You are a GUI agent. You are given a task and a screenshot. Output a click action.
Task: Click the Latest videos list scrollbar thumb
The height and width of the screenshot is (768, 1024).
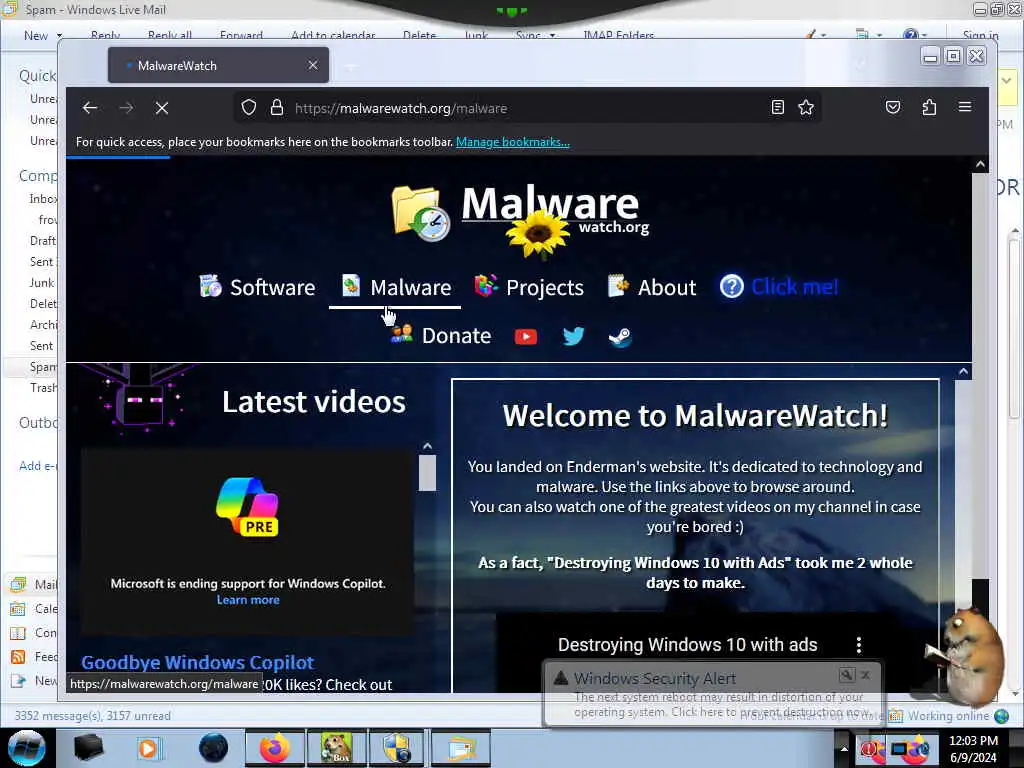click(x=427, y=472)
